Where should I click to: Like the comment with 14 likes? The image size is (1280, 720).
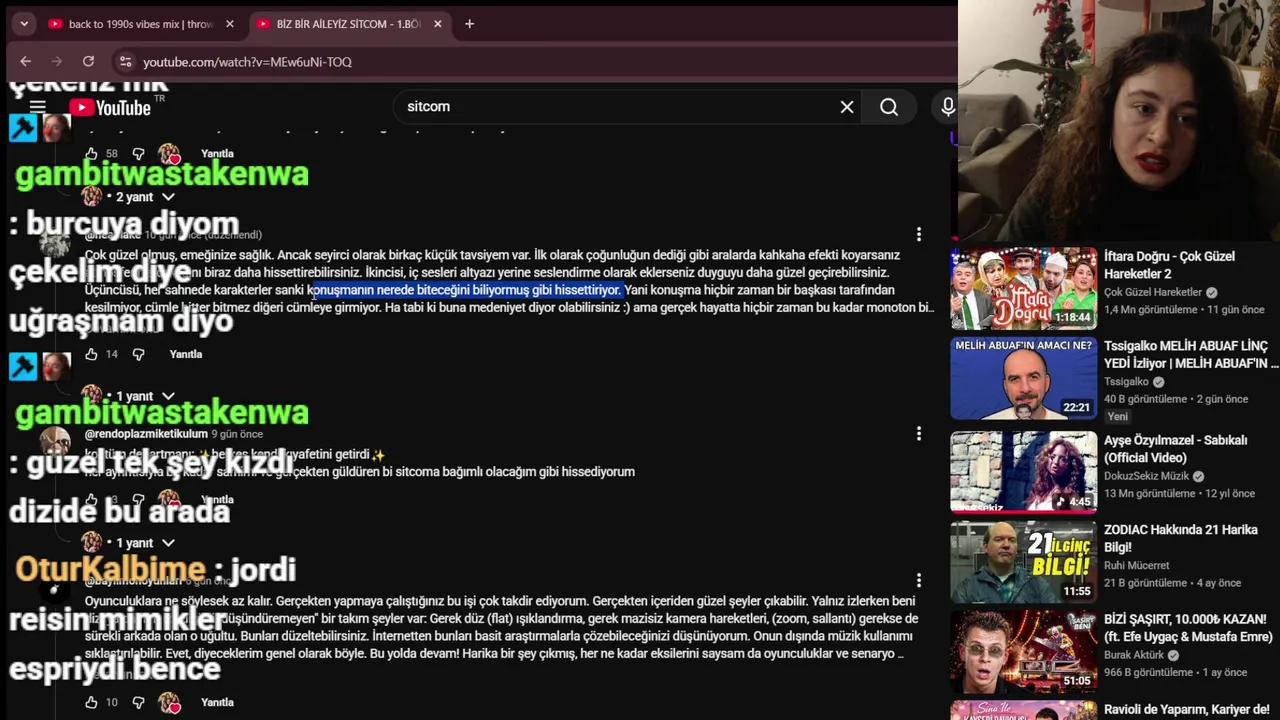pos(91,354)
